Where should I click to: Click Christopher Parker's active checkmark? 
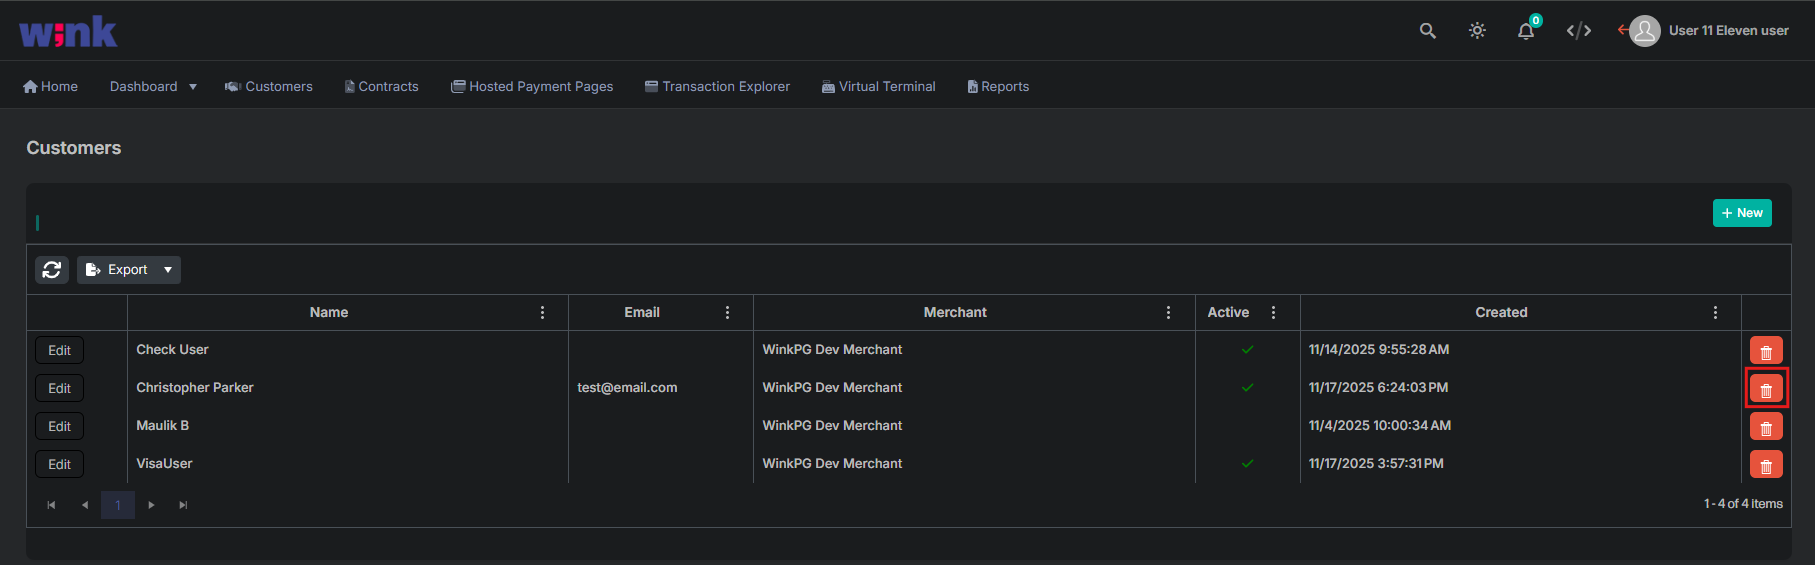tap(1247, 388)
